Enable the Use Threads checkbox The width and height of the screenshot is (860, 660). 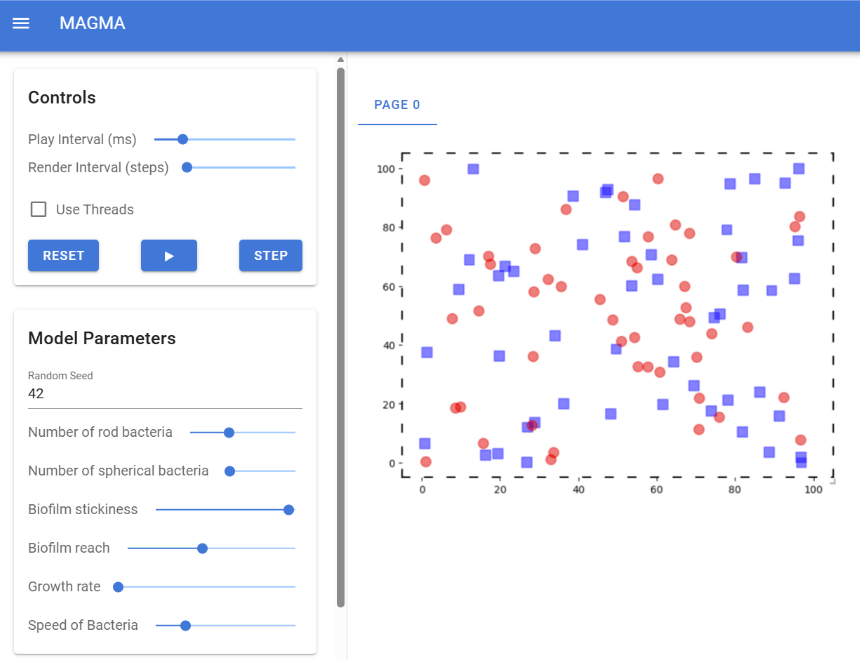39,209
